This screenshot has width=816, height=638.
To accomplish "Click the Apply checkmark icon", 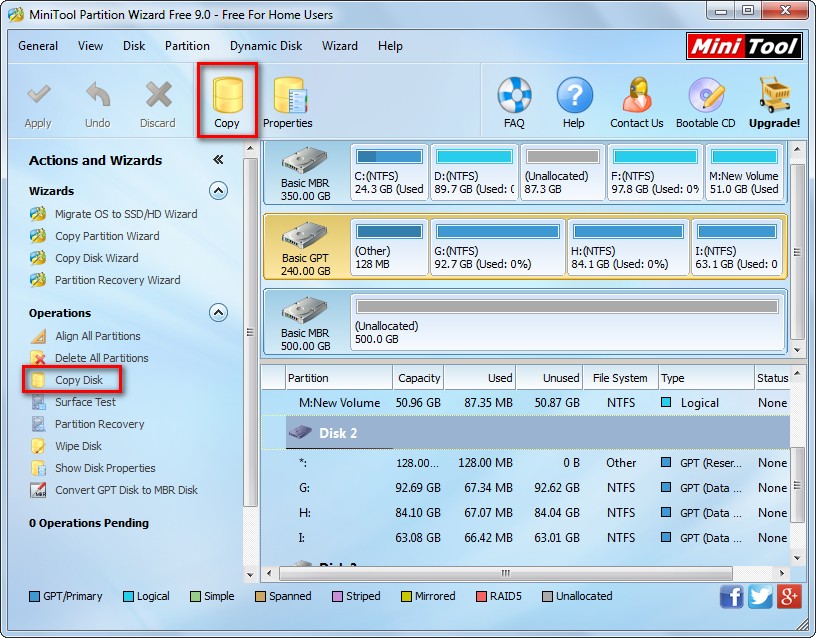I will 39,95.
